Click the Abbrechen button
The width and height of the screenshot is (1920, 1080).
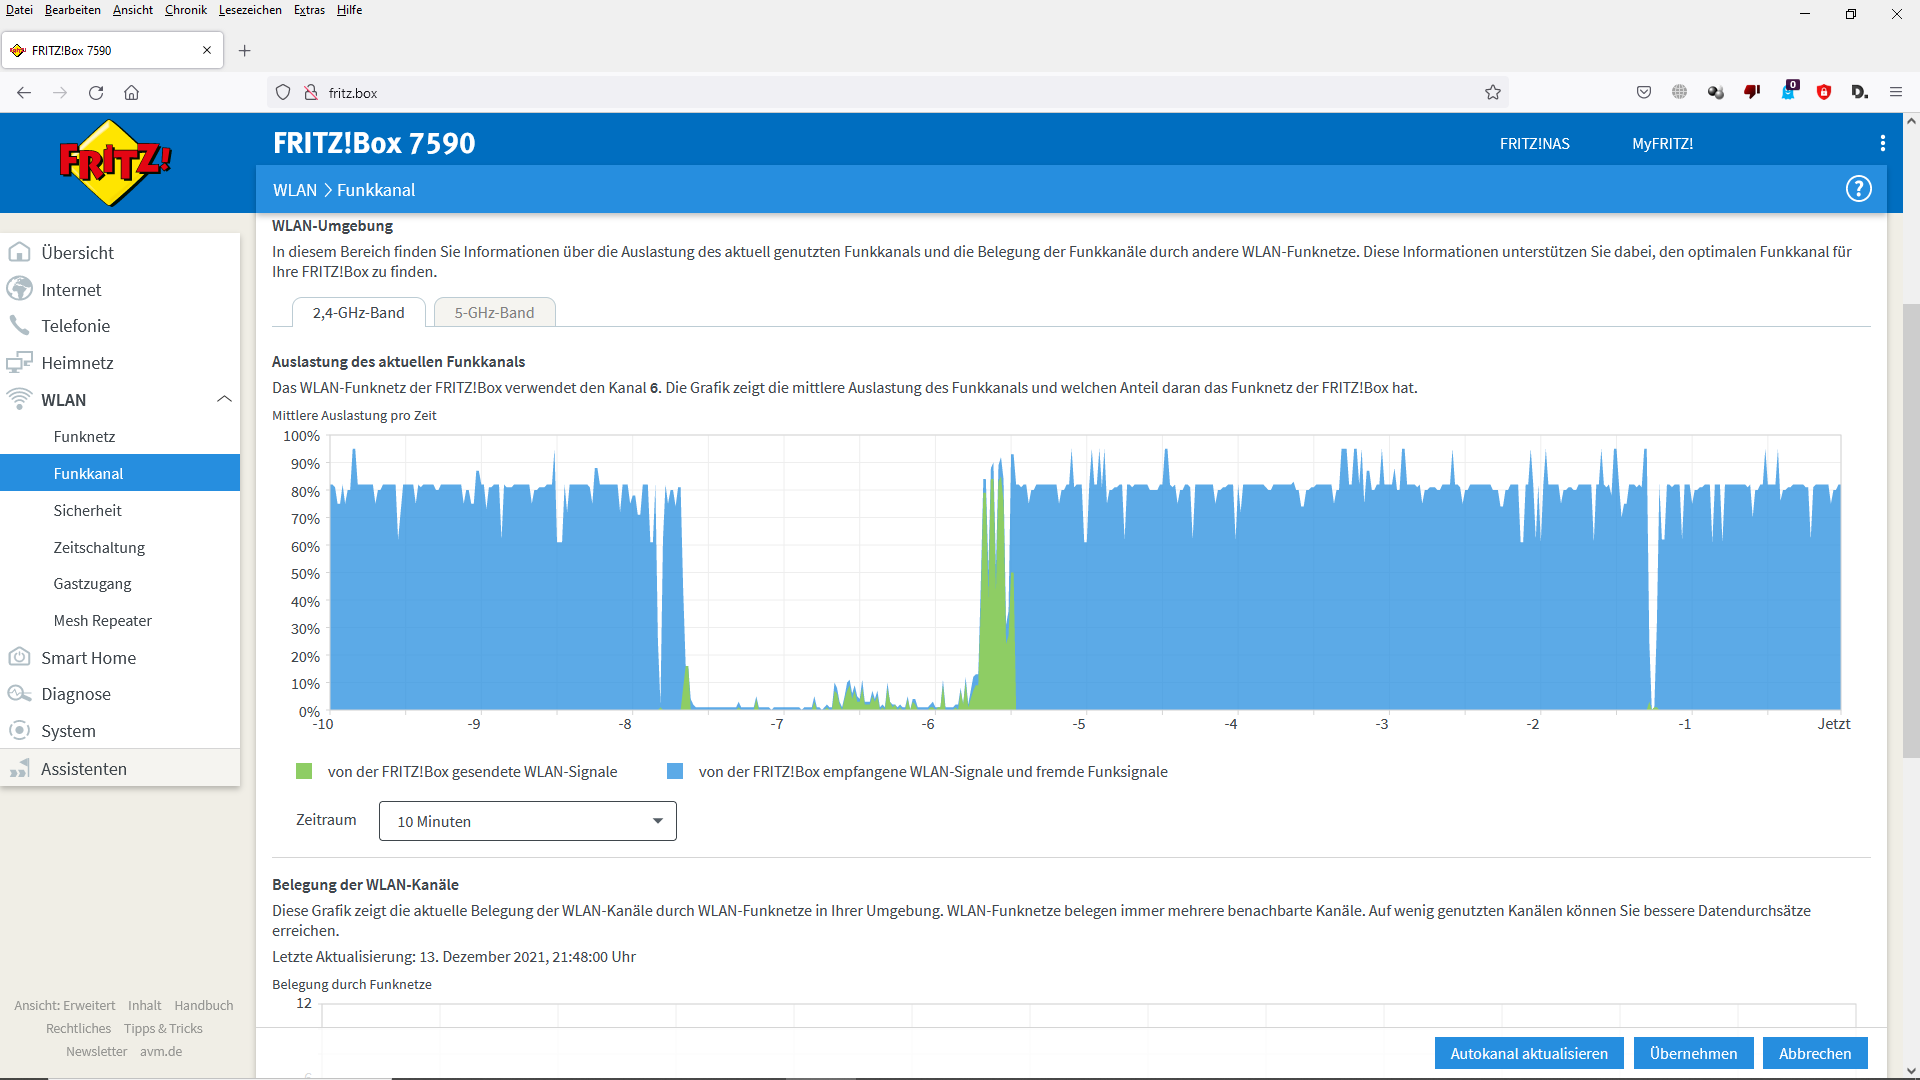pyautogui.click(x=1815, y=1053)
